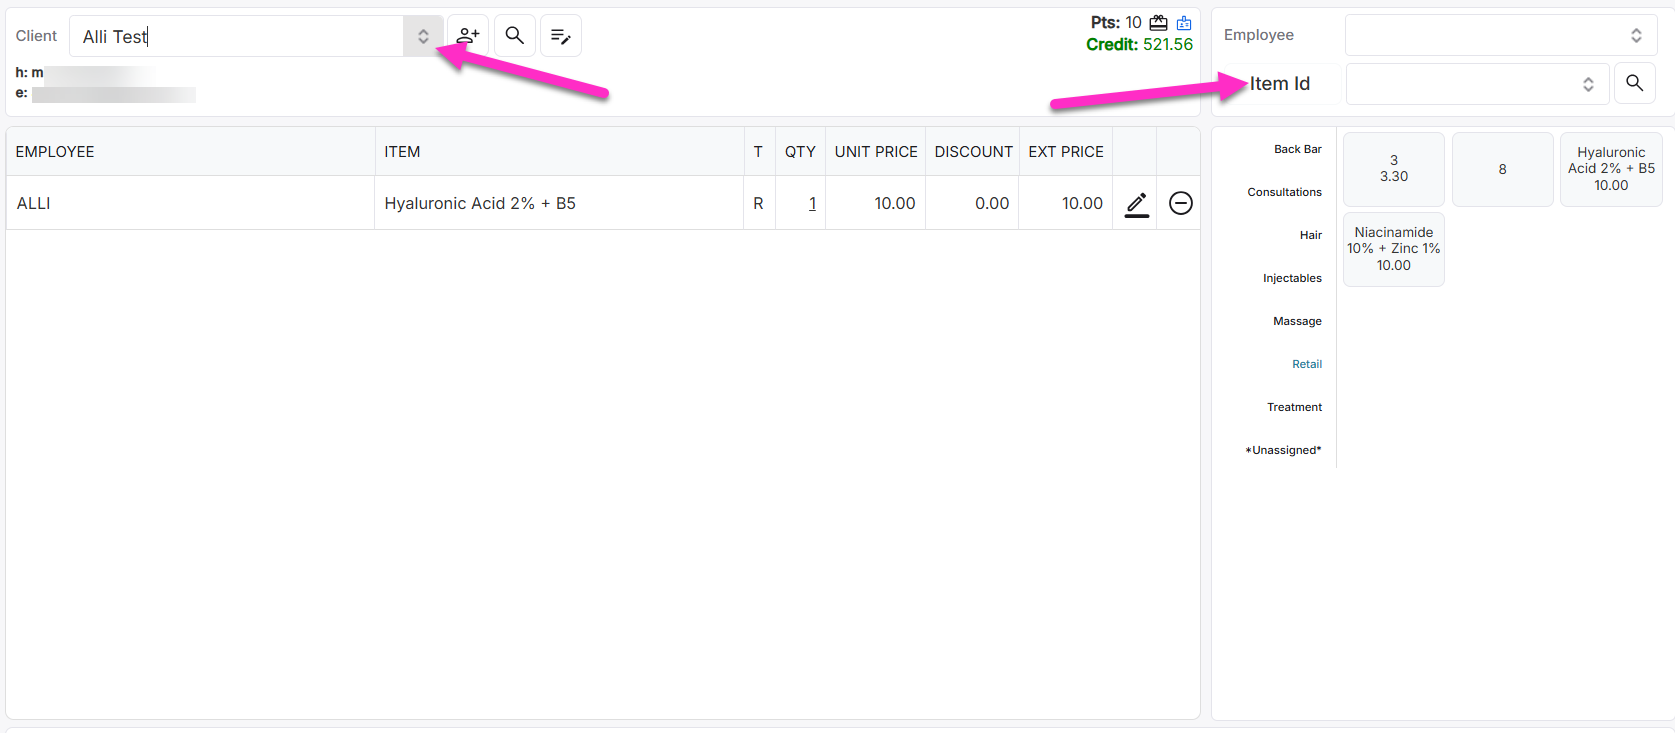
Task: Switch to the Massage category
Action: 1297,321
